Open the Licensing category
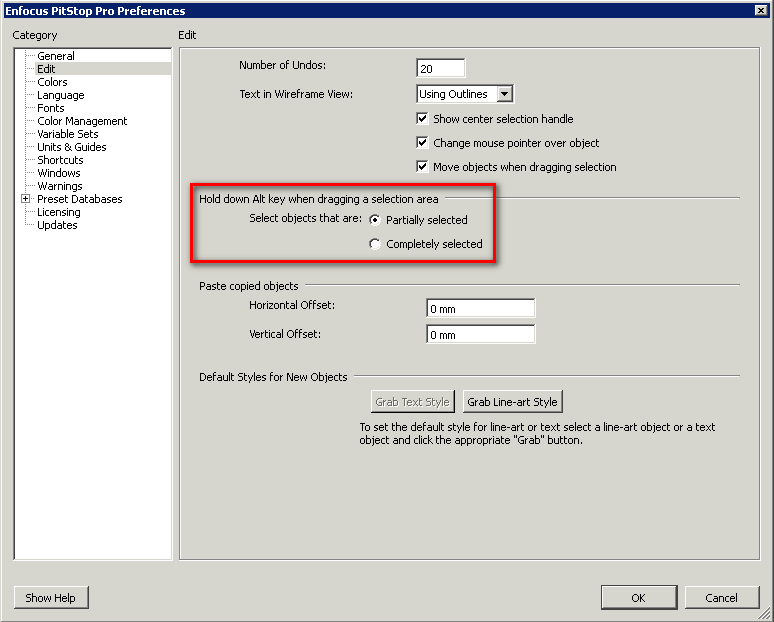The height and width of the screenshot is (622, 774). 59,212
